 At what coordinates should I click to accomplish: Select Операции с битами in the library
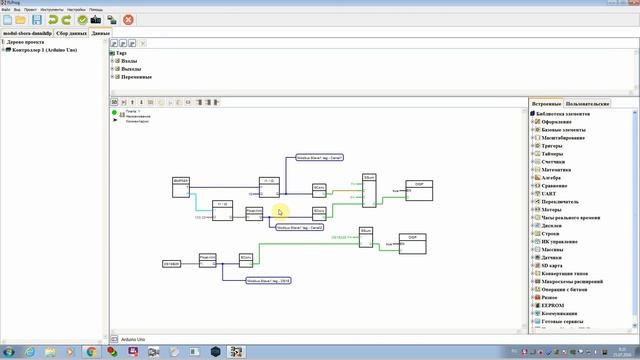pyautogui.click(x=564, y=289)
